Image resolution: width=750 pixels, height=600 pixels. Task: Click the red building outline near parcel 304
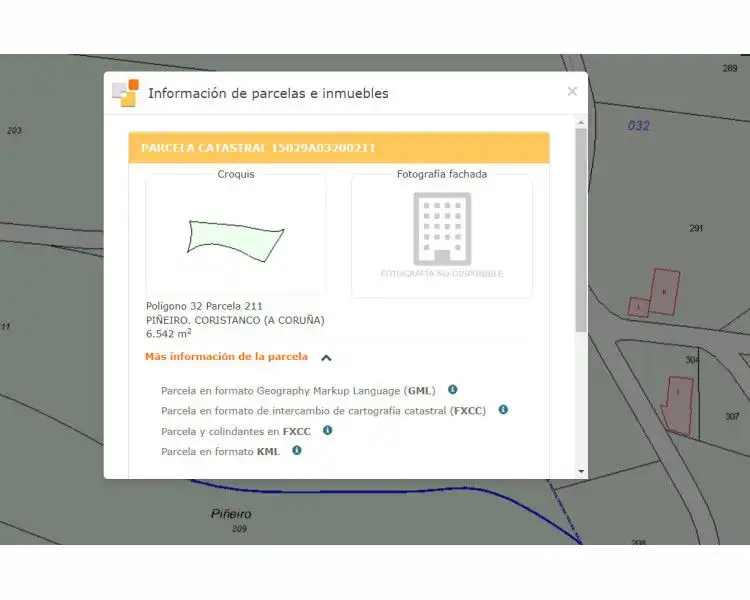678,406
